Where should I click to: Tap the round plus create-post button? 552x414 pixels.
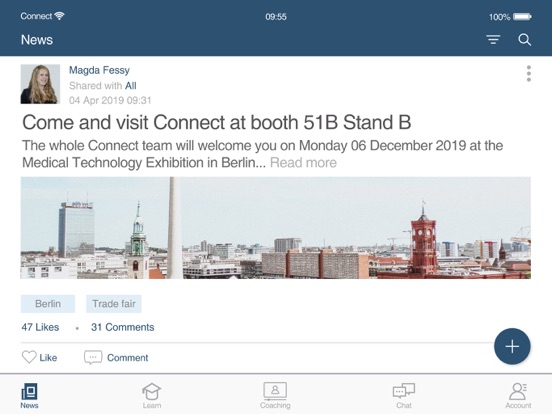point(512,346)
